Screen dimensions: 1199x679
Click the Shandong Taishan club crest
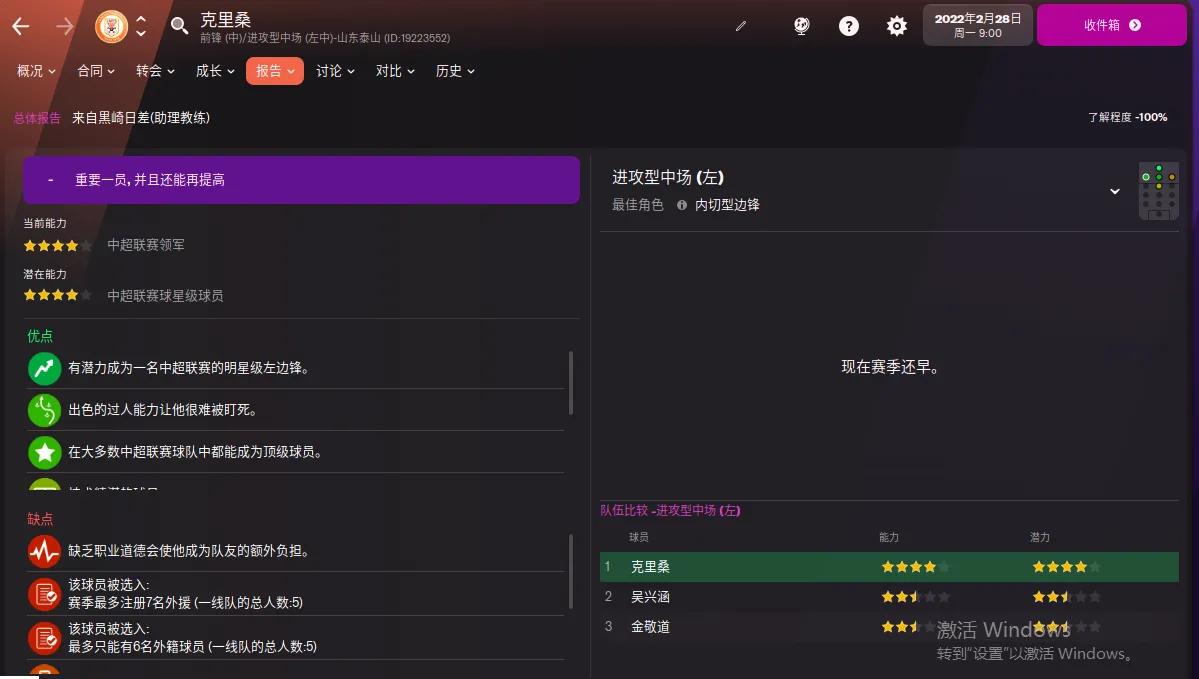(x=110, y=25)
